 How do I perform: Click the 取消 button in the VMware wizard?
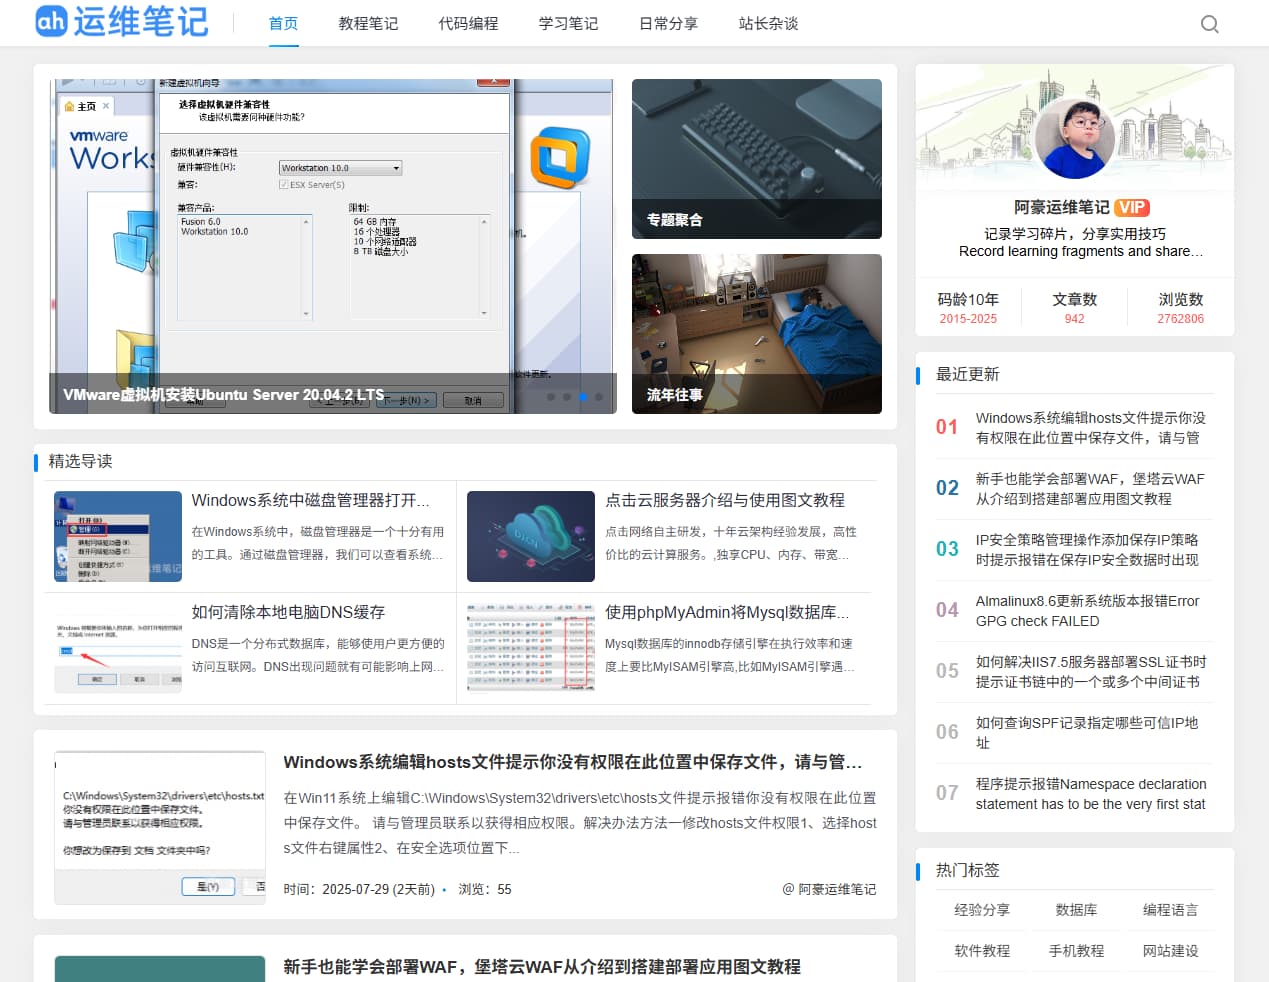click(x=473, y=399)
